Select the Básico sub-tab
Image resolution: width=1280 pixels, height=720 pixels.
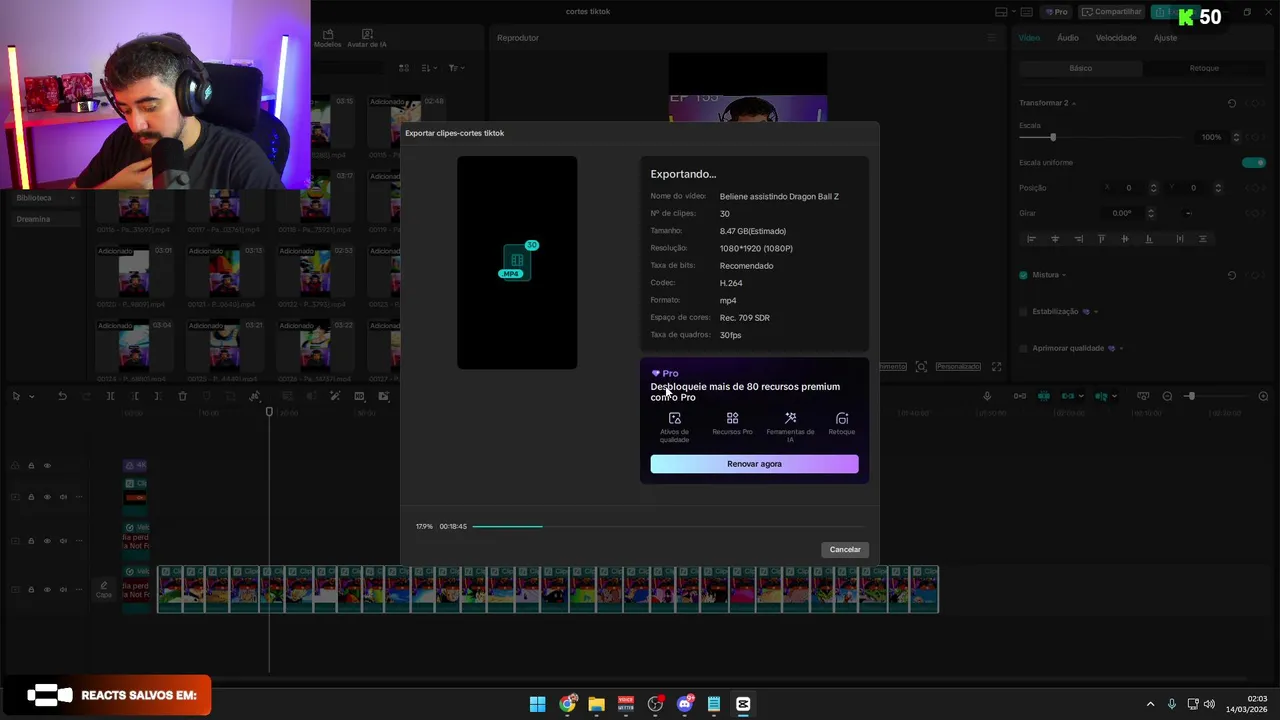(1081, 68)
